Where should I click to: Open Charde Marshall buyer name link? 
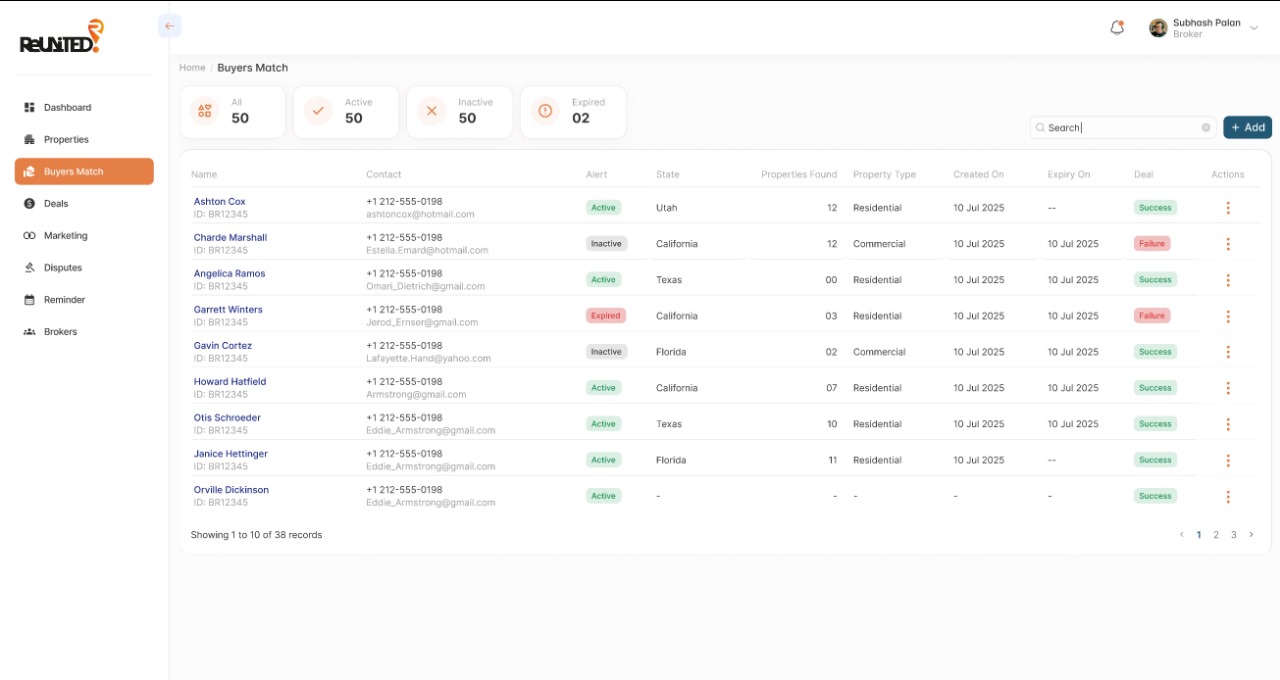pos(230,238)
